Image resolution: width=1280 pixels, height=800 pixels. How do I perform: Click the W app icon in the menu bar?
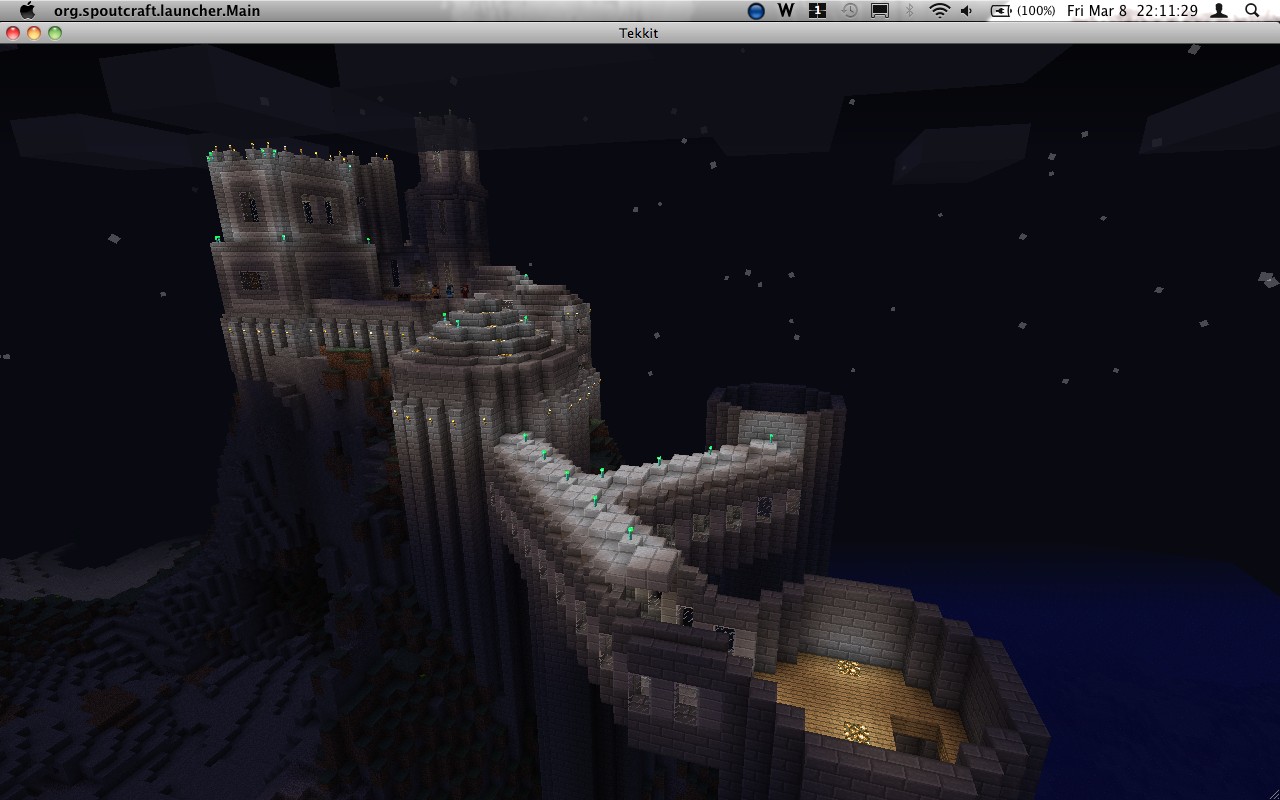(x=785, y=11)
